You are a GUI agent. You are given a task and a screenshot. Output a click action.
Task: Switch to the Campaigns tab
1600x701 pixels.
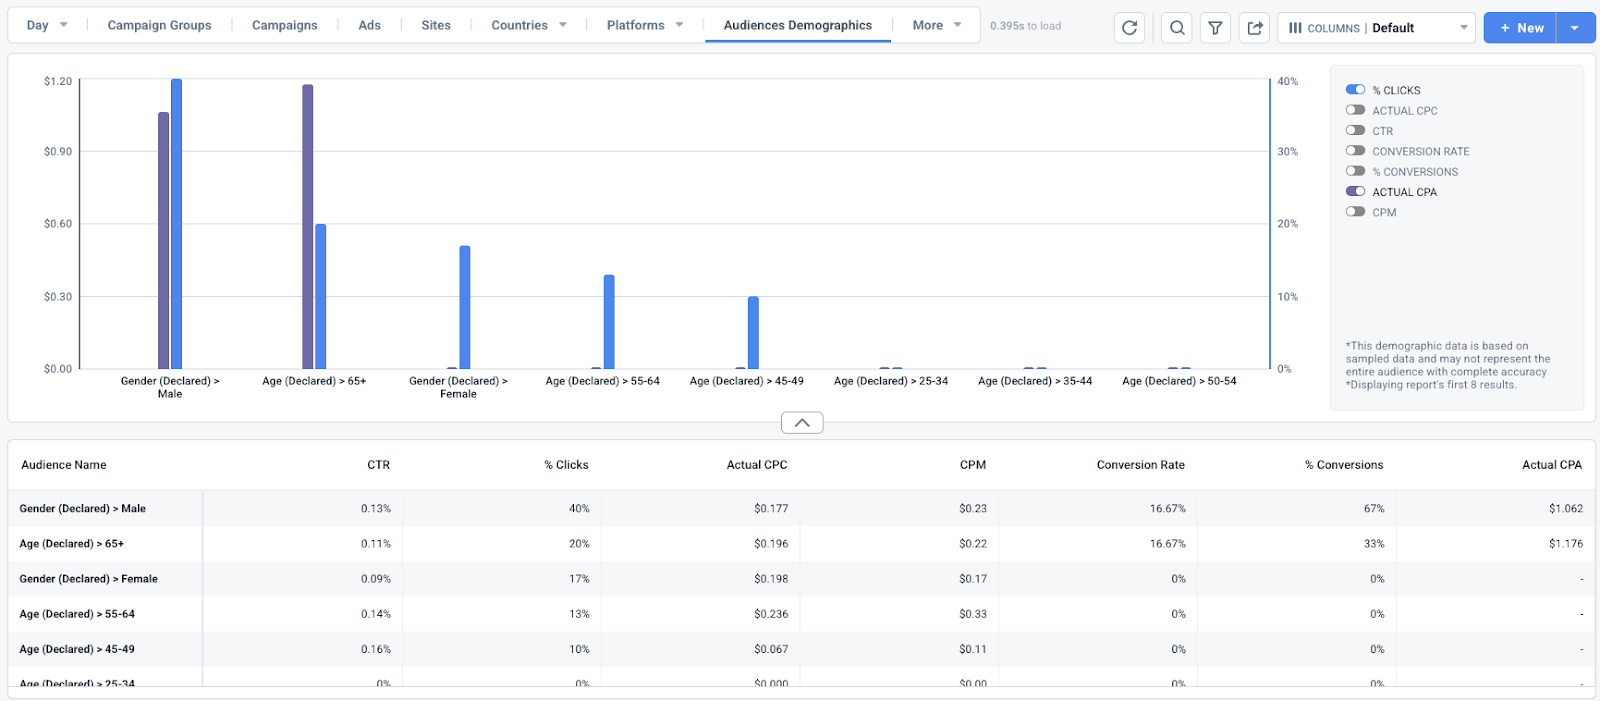tap(284, 25)
